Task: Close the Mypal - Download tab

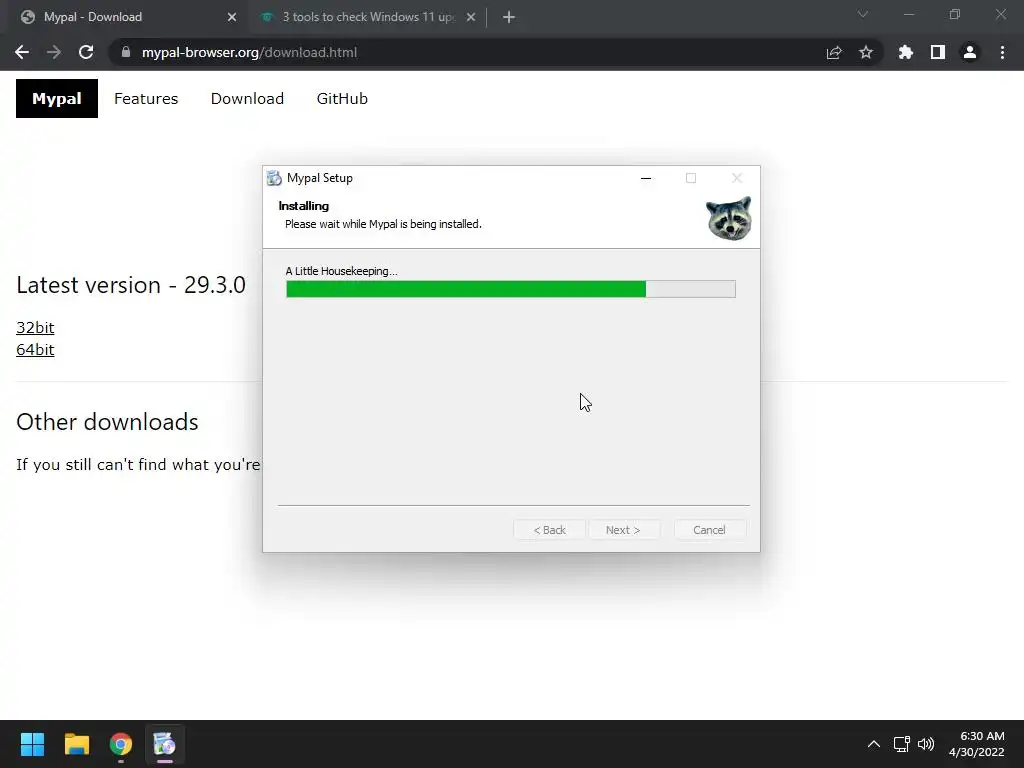Action: coord(232,17)
